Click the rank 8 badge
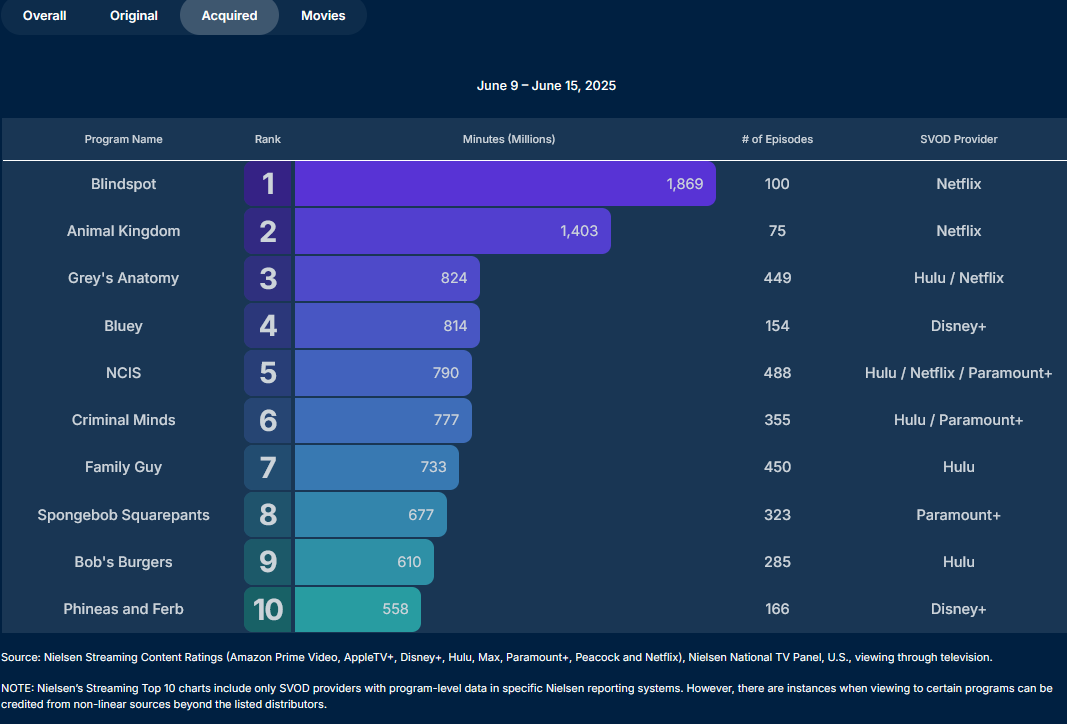This screenshot has width=1067, height=724. point(268,515)
